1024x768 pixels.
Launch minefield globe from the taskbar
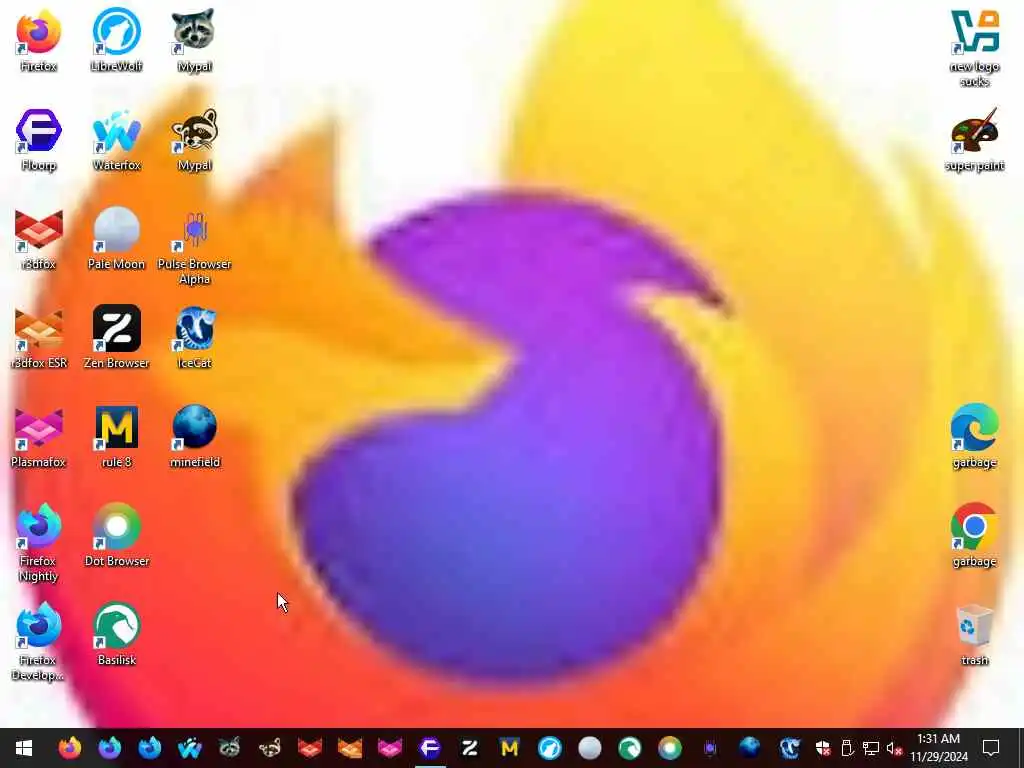pyautogui.click(x=750, y=748)
